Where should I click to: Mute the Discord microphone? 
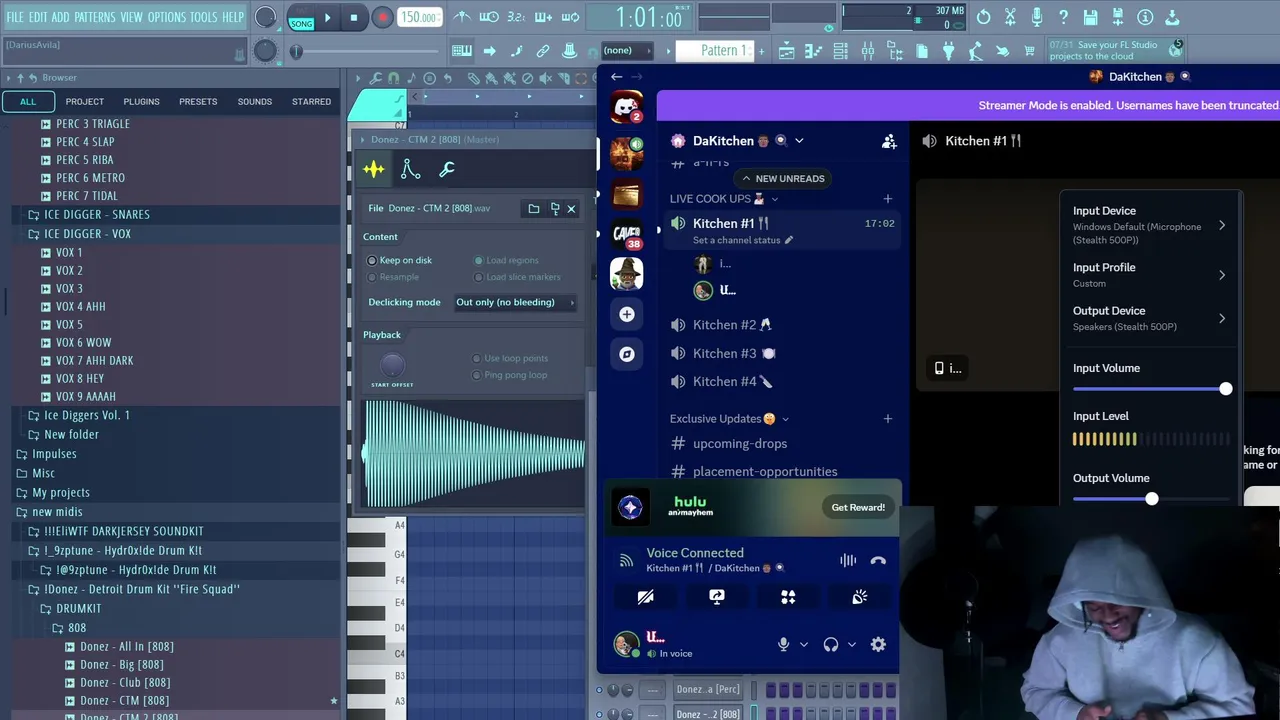point(784,645)
